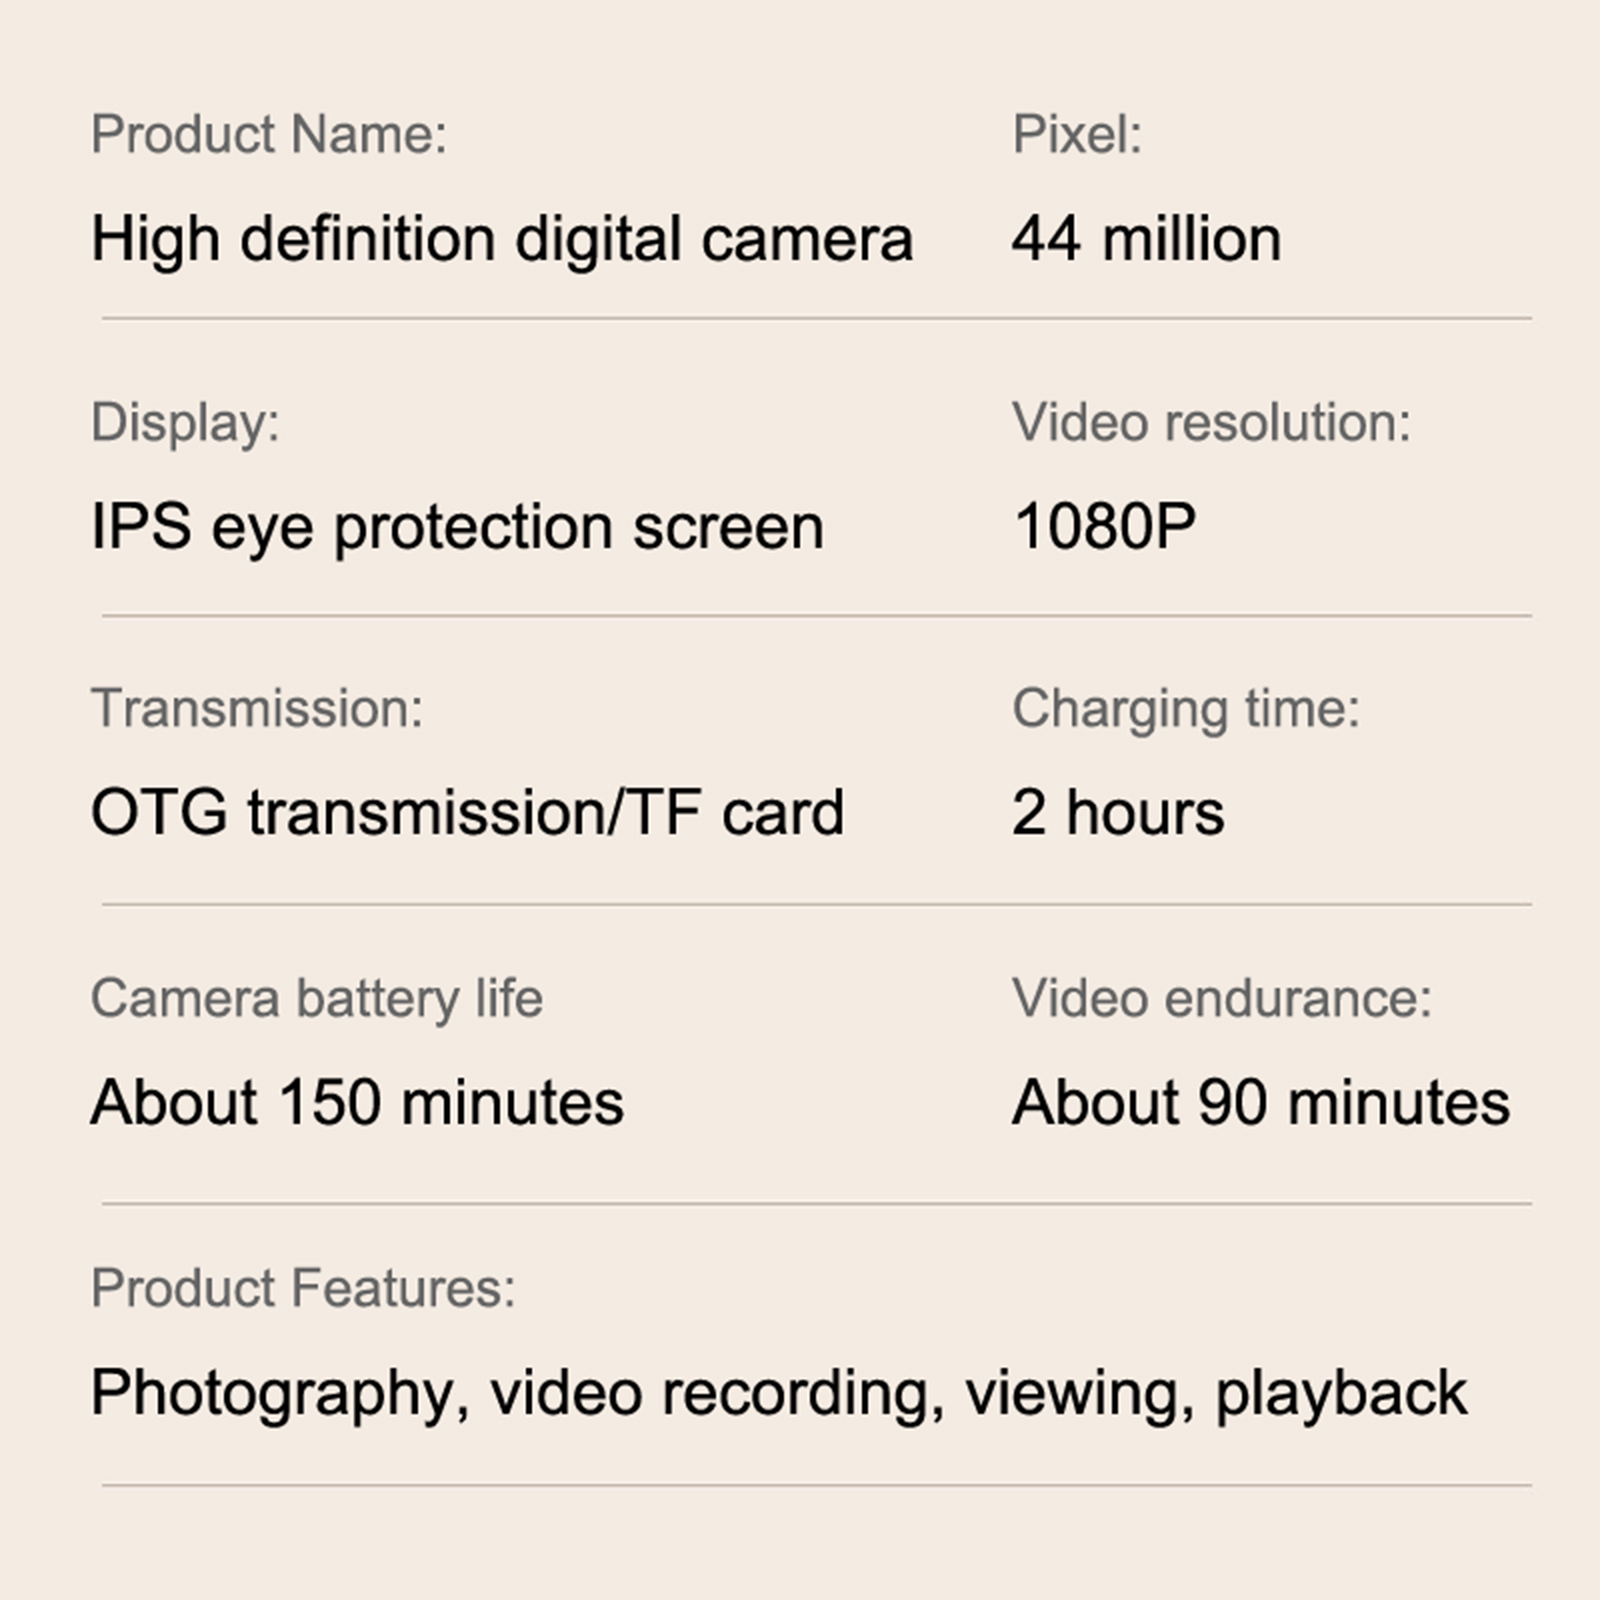Select the "1080P" value
The height and width of the screenshot is (1600, 1600).
coord(1104,527)
